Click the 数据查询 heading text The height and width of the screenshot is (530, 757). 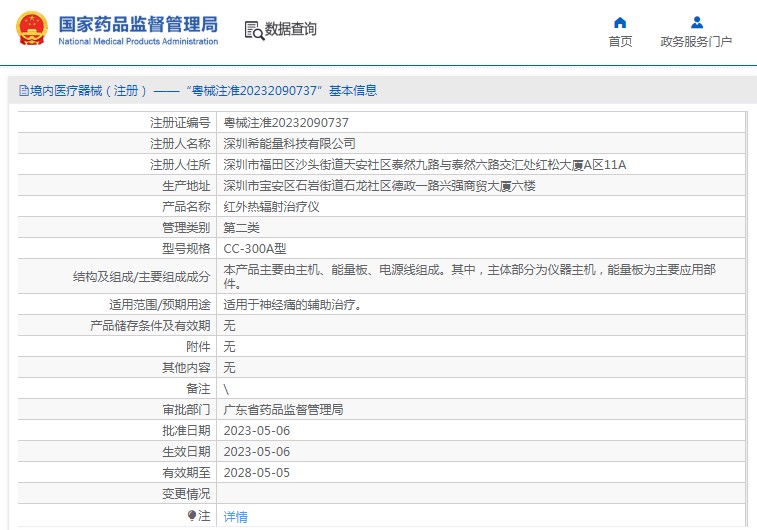click(x=291, y=29)
